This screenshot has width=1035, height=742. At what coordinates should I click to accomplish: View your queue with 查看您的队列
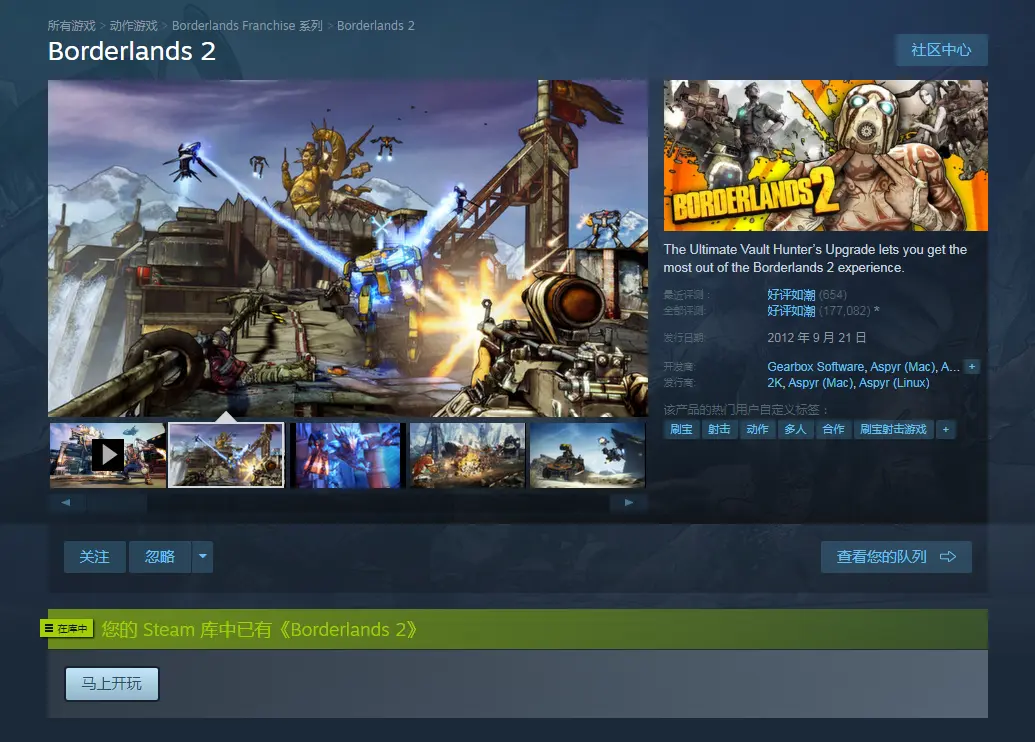896,557
